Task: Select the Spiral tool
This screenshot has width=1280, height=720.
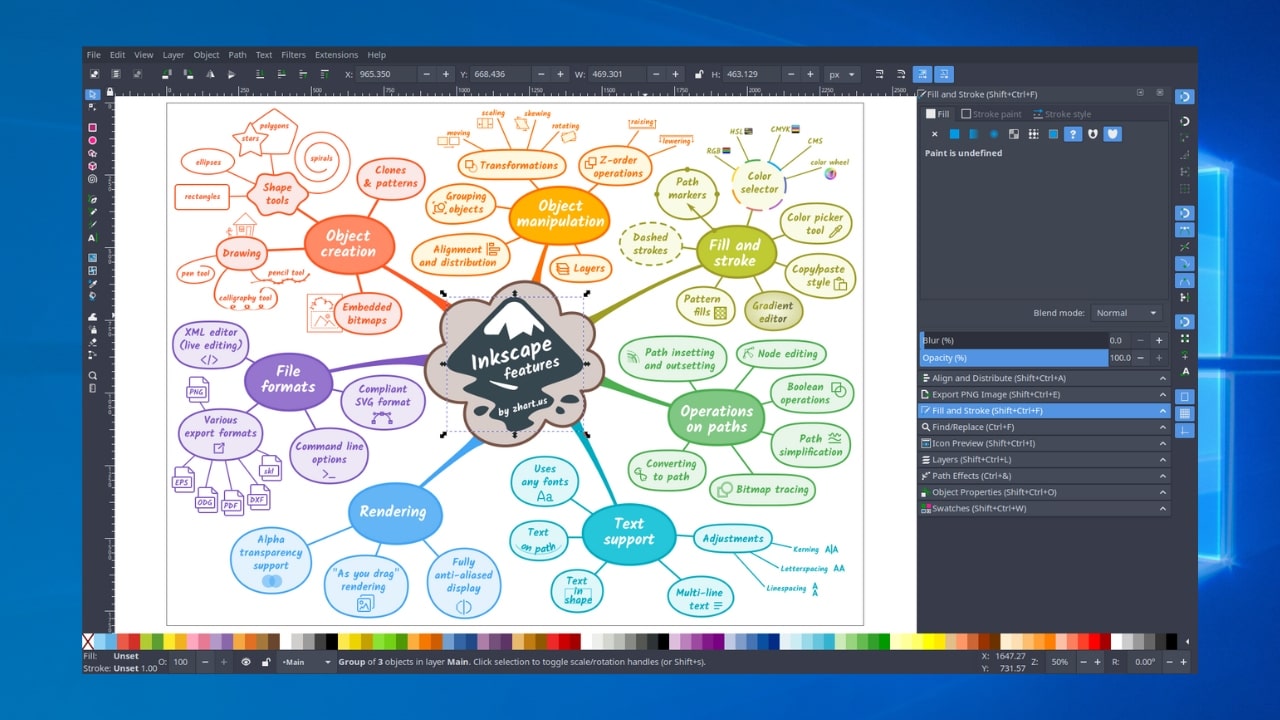Action: 93,180
